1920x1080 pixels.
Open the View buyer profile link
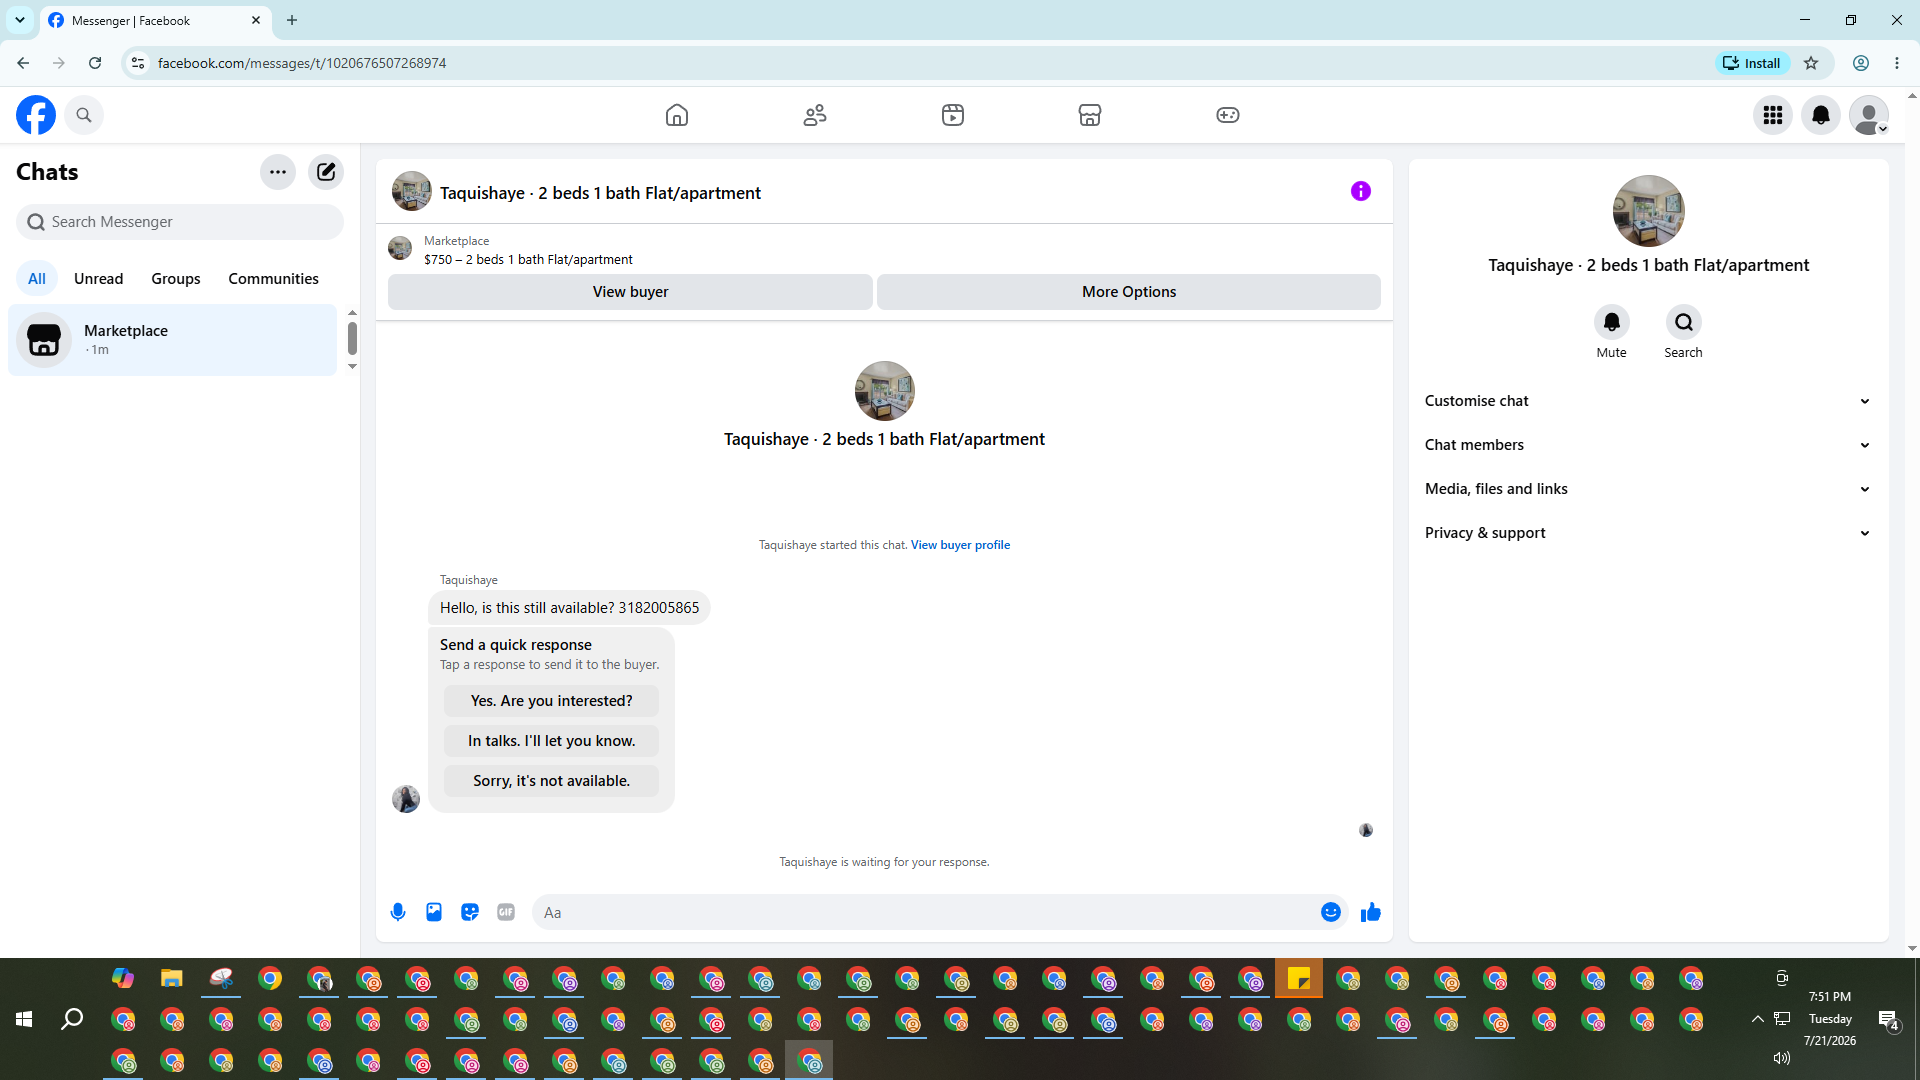960,545
